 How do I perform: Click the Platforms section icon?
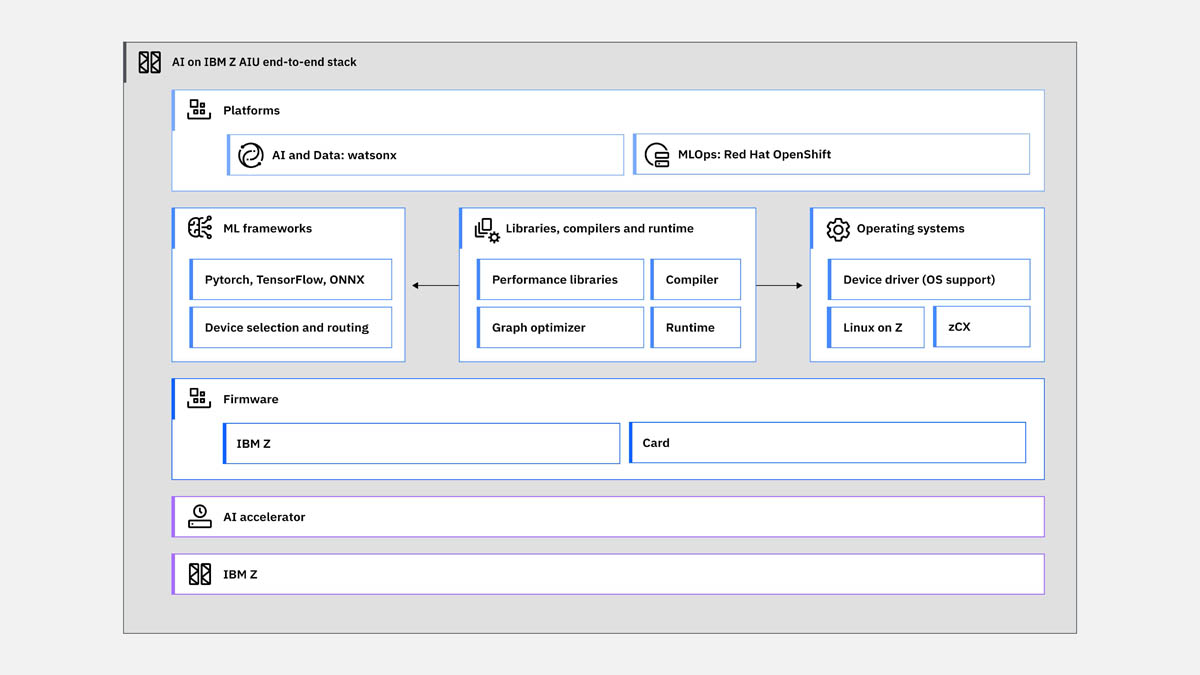coord(199,110)
